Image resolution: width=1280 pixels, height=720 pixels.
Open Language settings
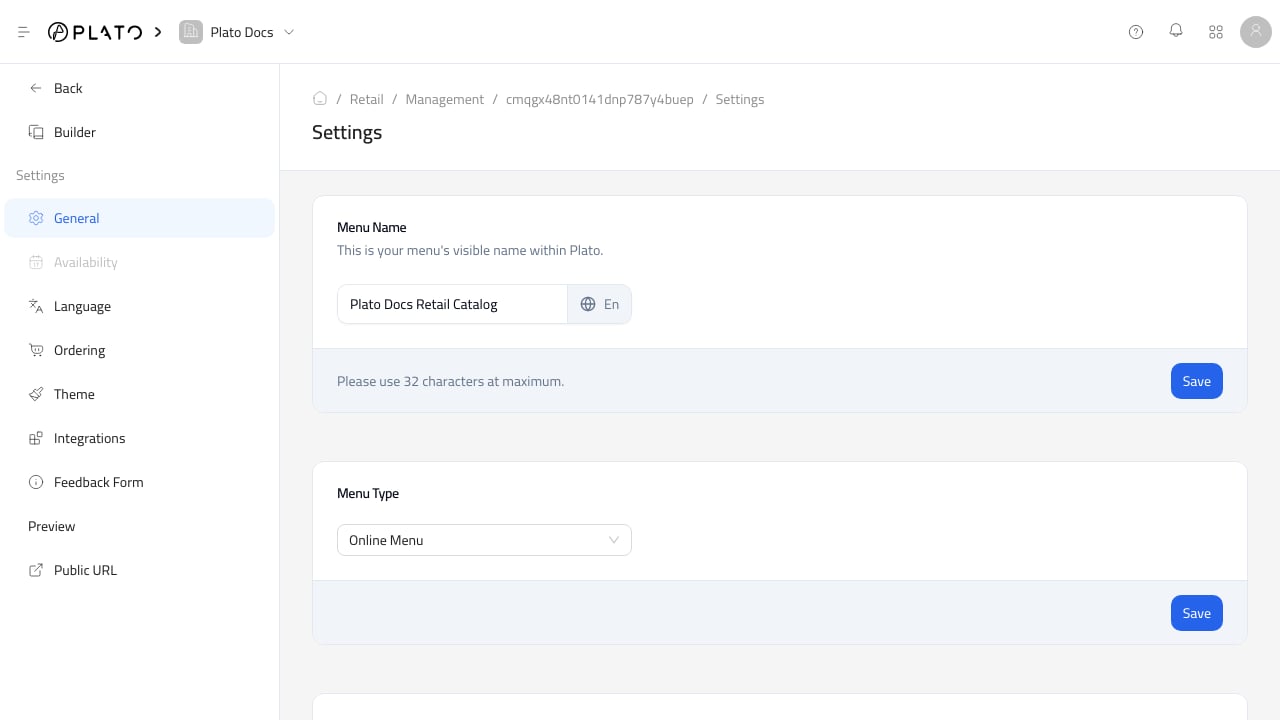(140, 306)
